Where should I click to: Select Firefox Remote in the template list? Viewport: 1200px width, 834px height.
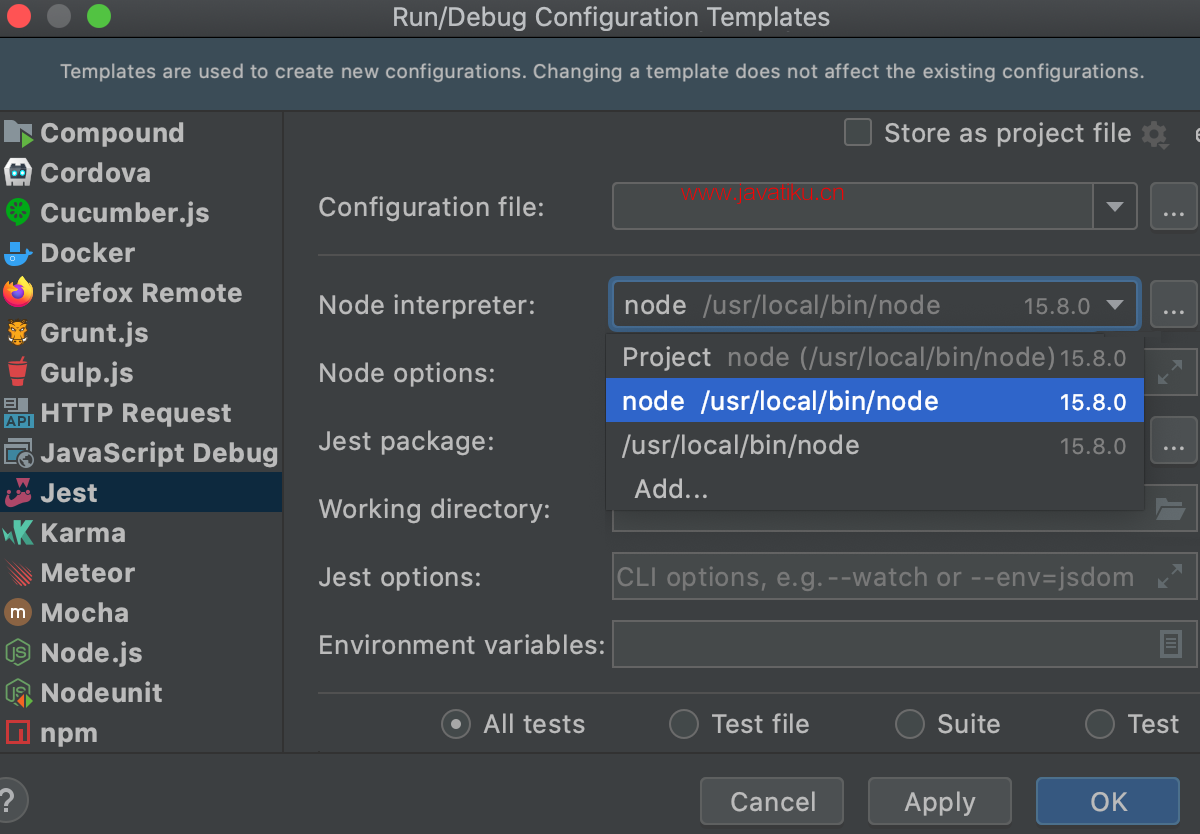141,293
